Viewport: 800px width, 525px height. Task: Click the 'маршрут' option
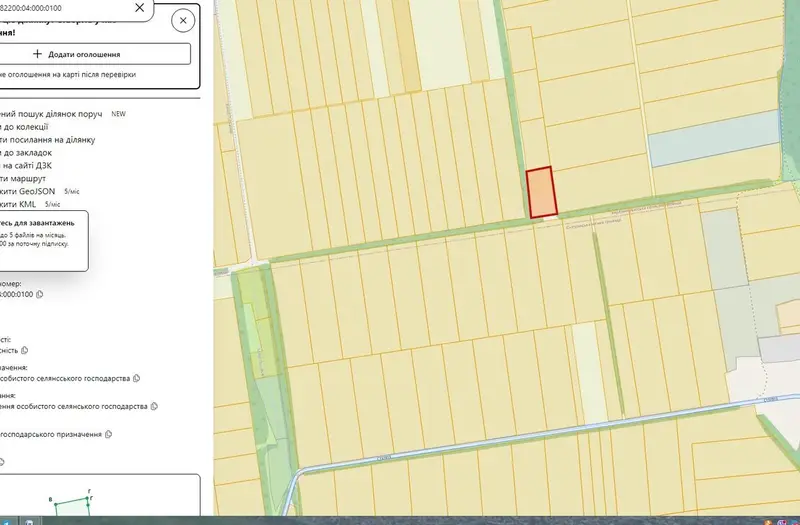23,179
